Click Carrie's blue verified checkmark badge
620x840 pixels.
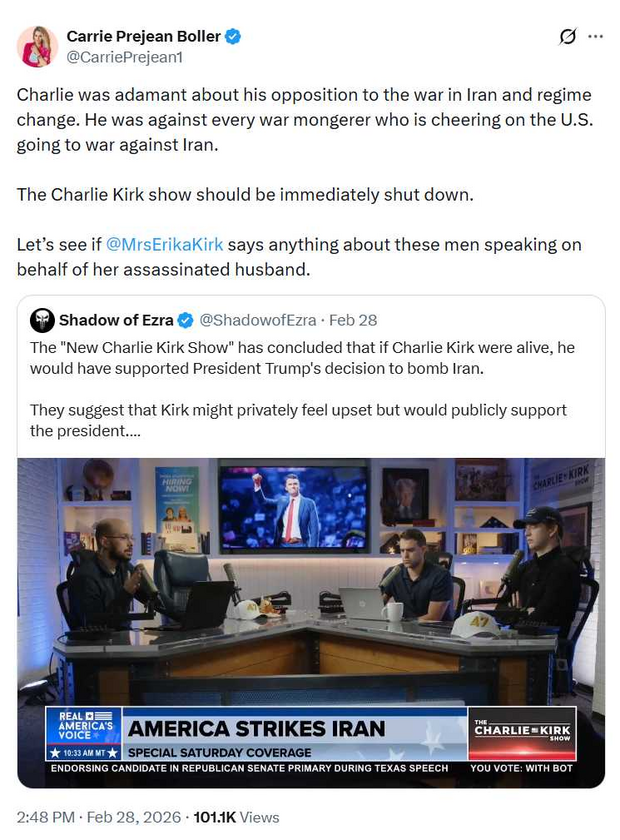tap(233, 36)
